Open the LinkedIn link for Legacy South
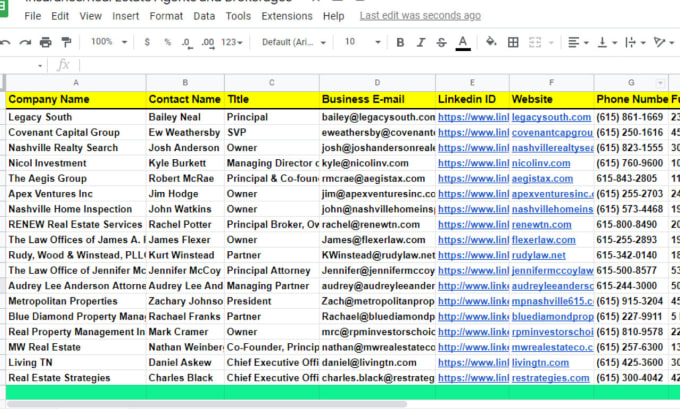This screenshot has width=680, height=409. 473,117
